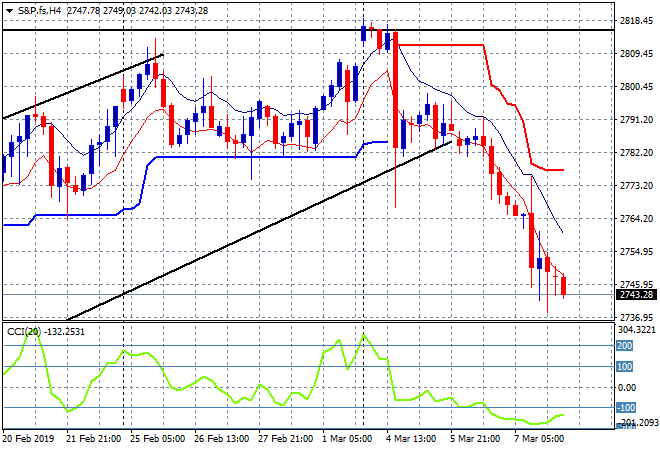660x450 pixels.
Task: Click the 2754.95 price scale value
Action: pos(636,251)
